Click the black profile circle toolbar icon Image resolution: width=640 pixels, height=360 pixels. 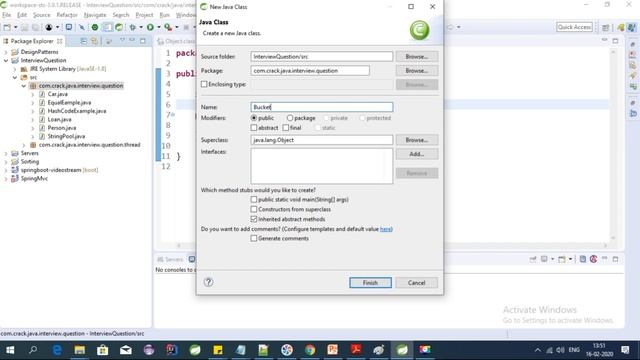coord(49,27)
